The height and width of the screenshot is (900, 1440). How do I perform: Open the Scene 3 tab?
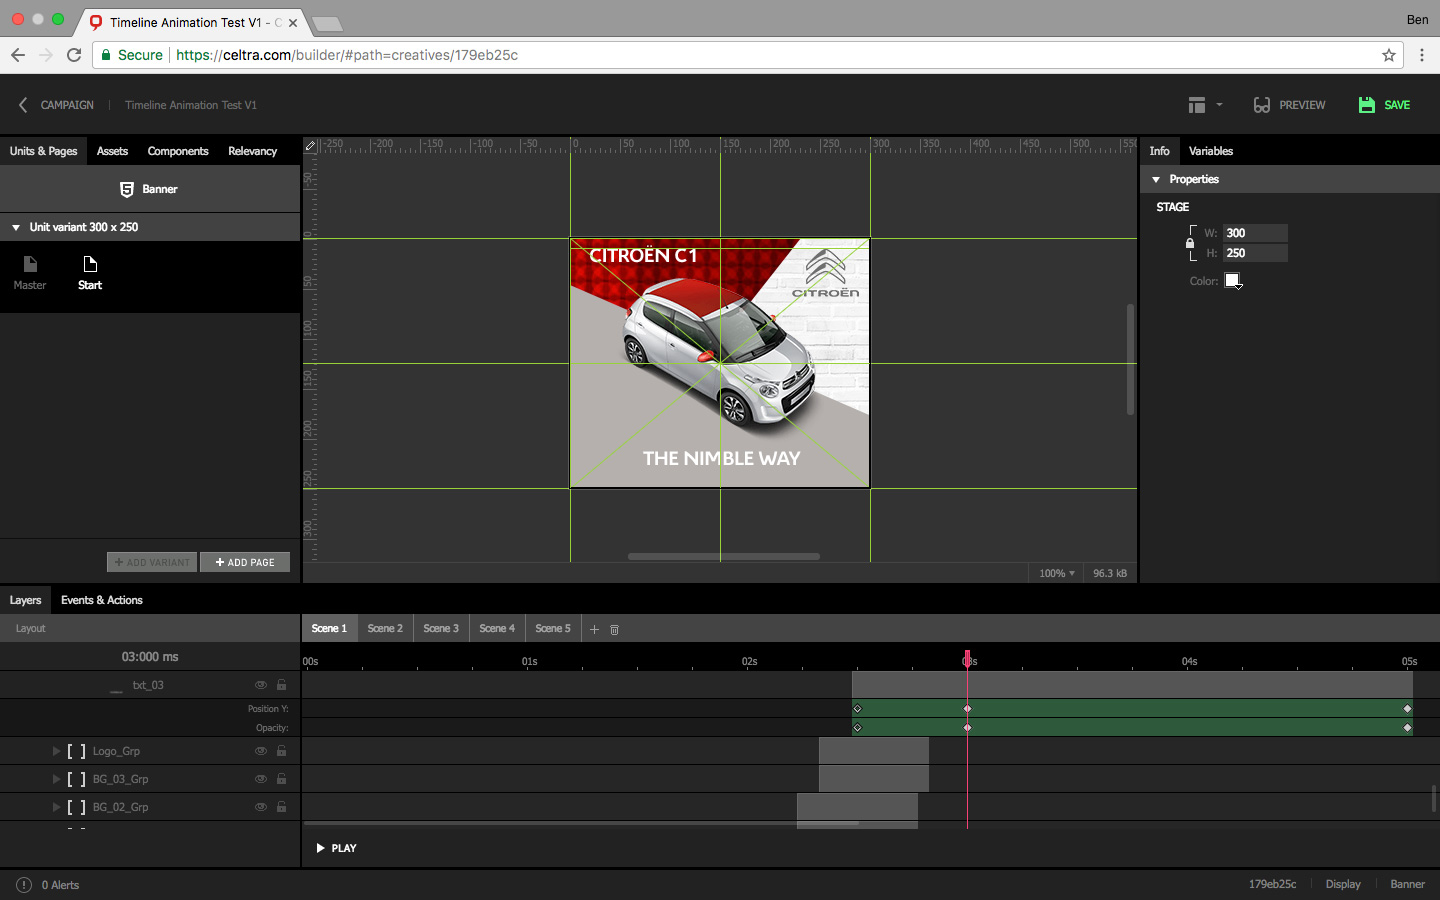click(440, 629)
